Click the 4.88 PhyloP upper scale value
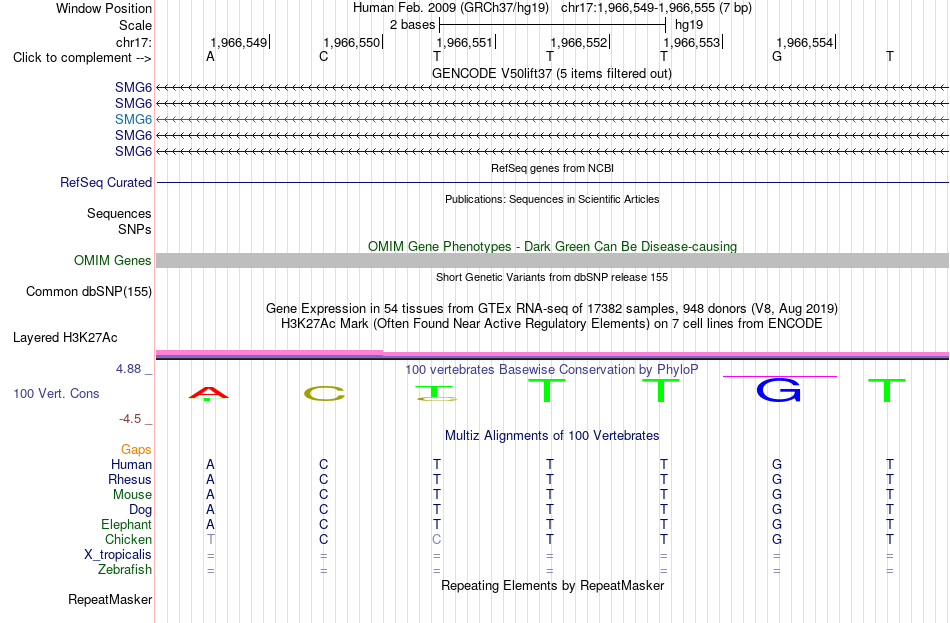 (128, 368)
